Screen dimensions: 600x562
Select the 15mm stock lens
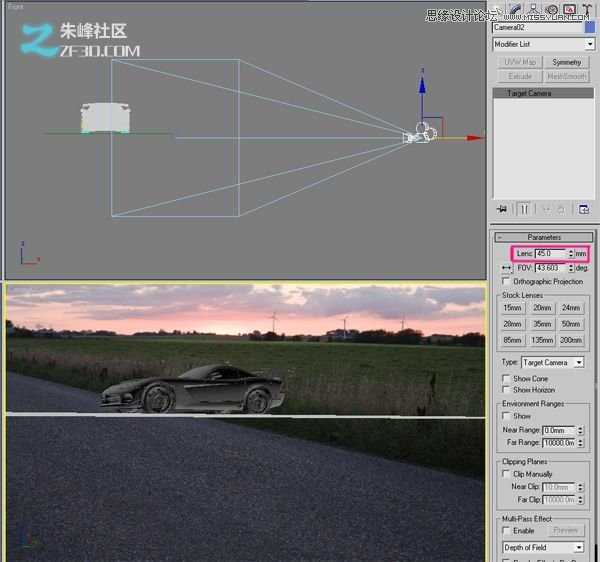(x=512, y=308)
